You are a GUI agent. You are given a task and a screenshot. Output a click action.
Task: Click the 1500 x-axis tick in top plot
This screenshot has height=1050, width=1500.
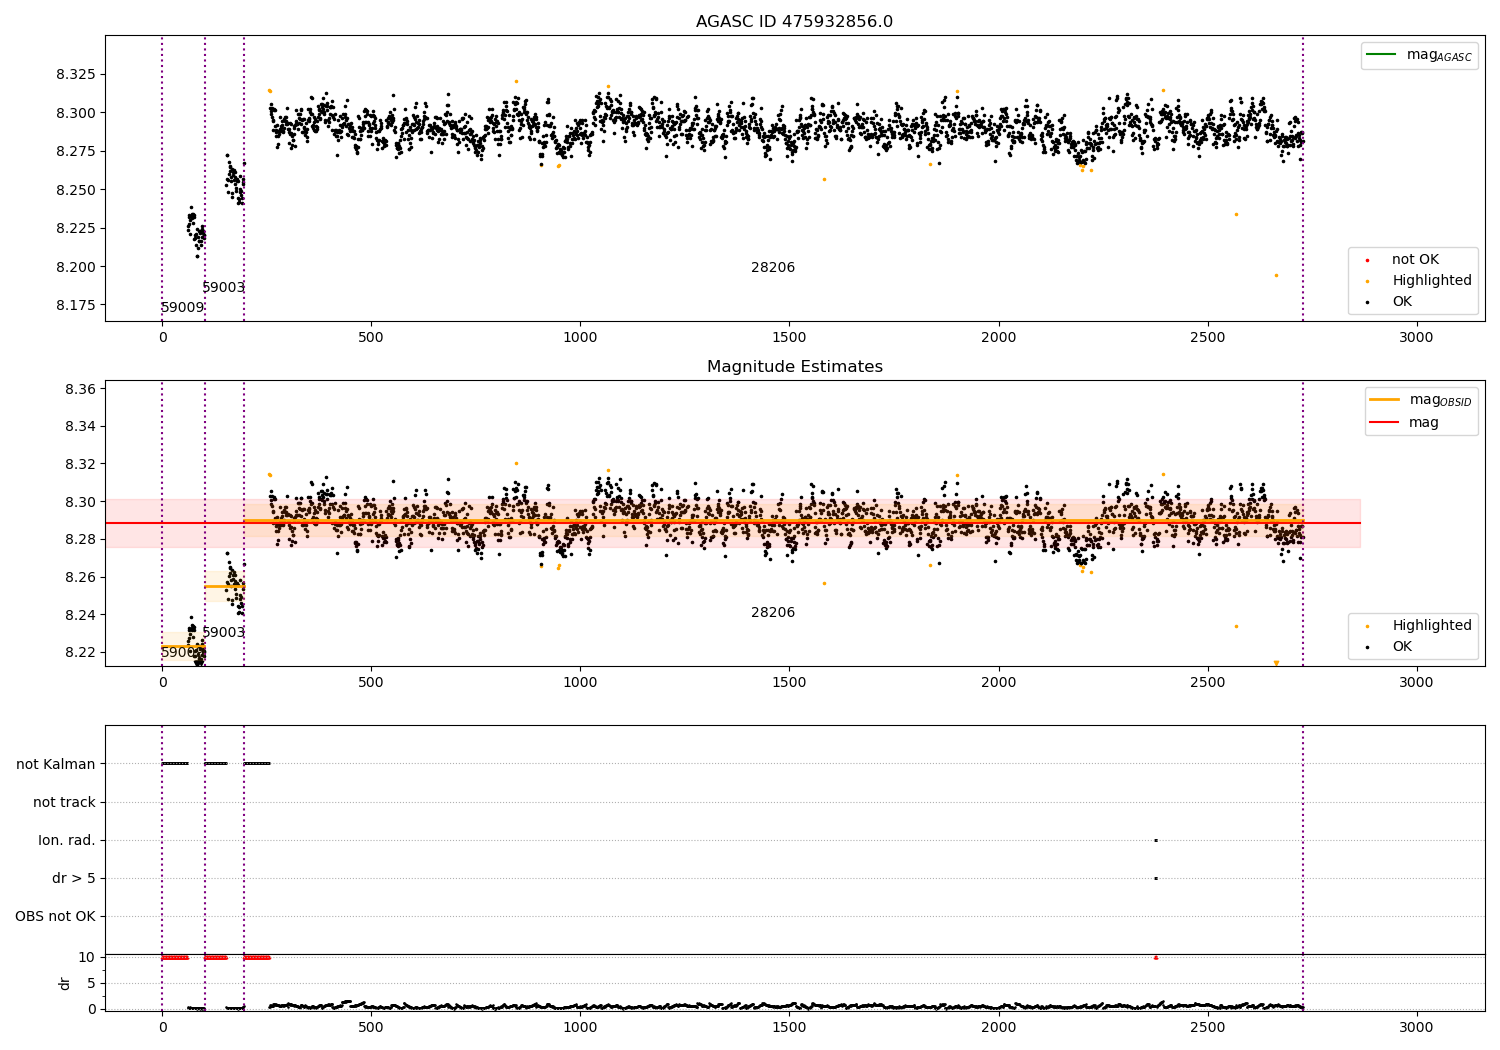[789, 338]
